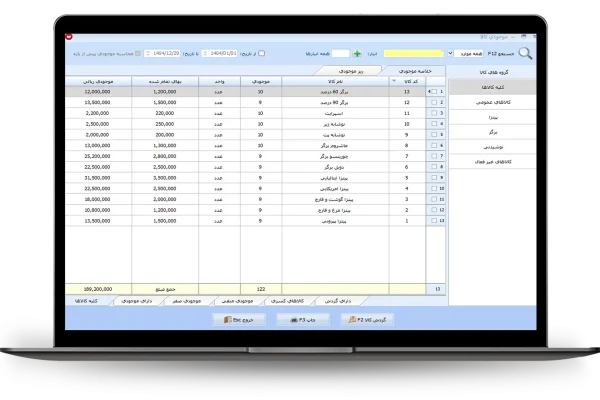Click the total quantity 122 cell
Image resolution: width=600 pixels, height=400 pixels.
[x=261, y=289]
